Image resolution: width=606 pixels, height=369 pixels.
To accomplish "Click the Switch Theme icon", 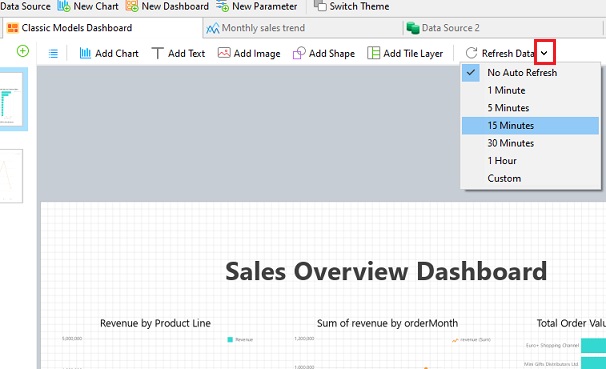I will (x=320, y=6).
